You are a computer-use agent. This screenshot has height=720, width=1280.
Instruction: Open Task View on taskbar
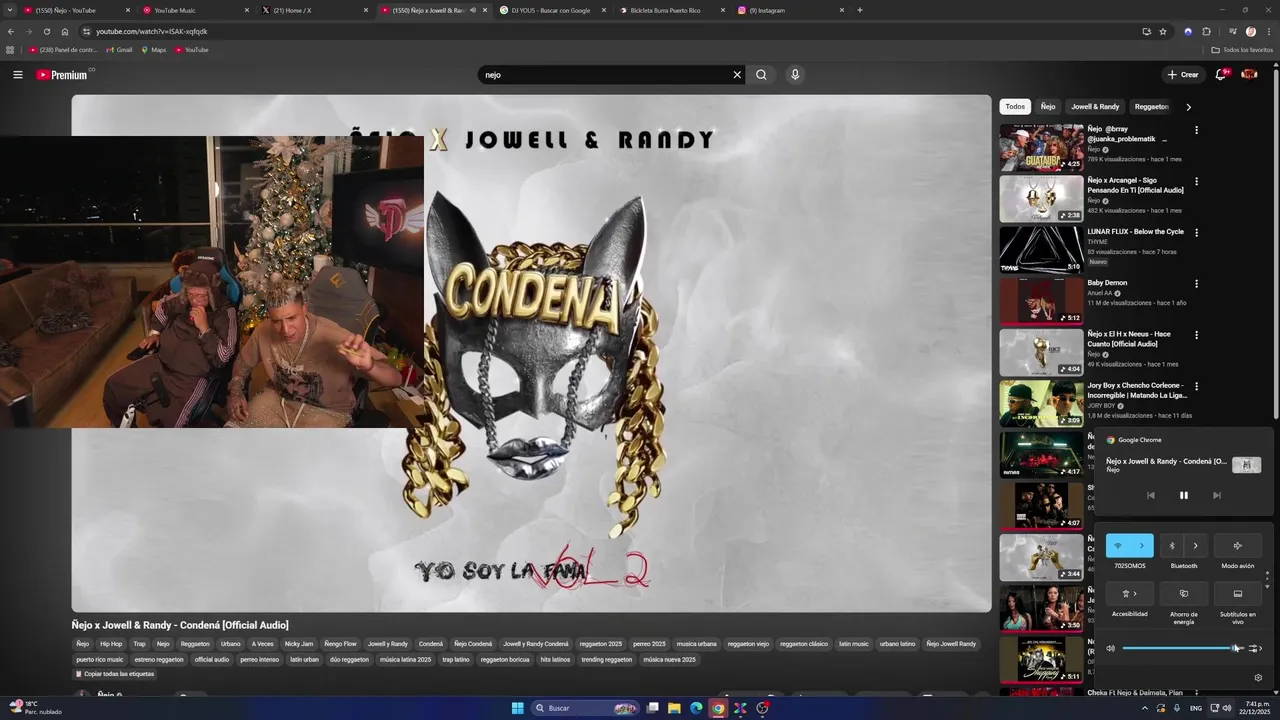pos(652,708)
